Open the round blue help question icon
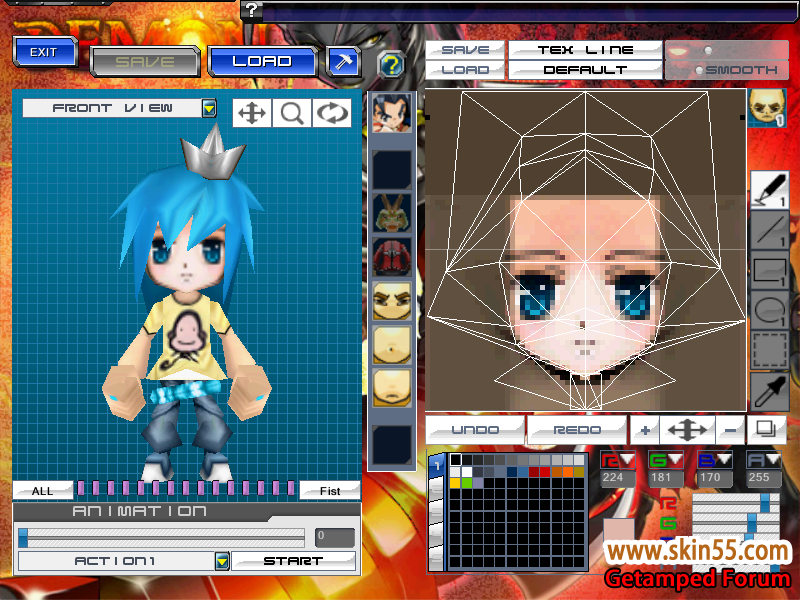 tap(392, 65)
